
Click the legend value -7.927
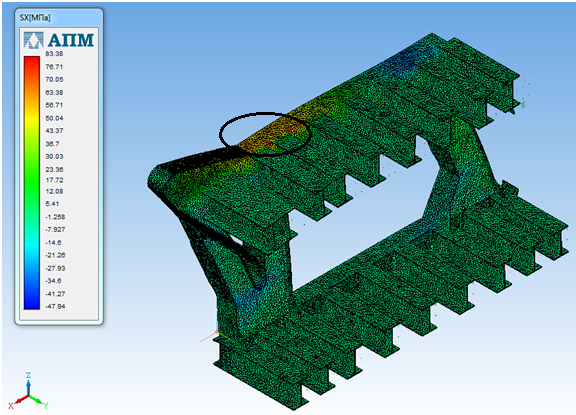tap(55, 230)
